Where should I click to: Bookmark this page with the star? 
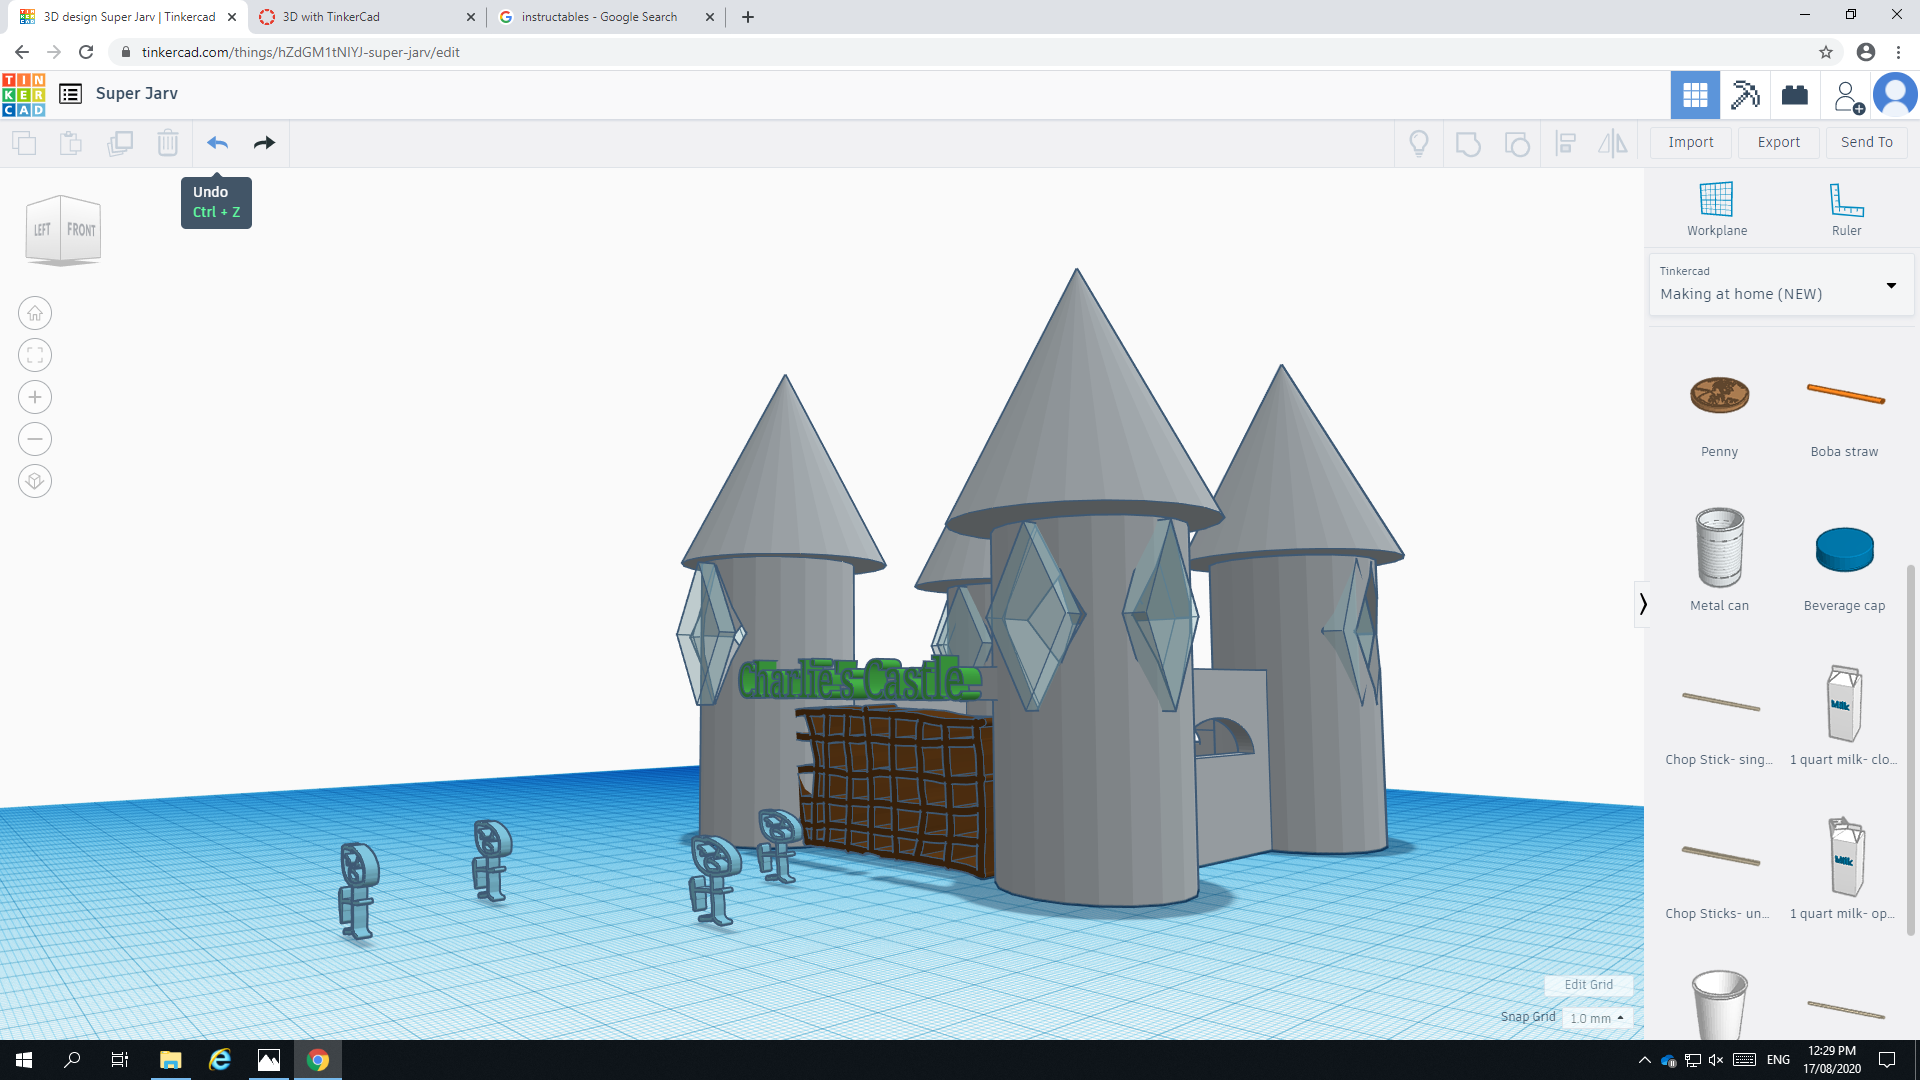click(1826, 52)
